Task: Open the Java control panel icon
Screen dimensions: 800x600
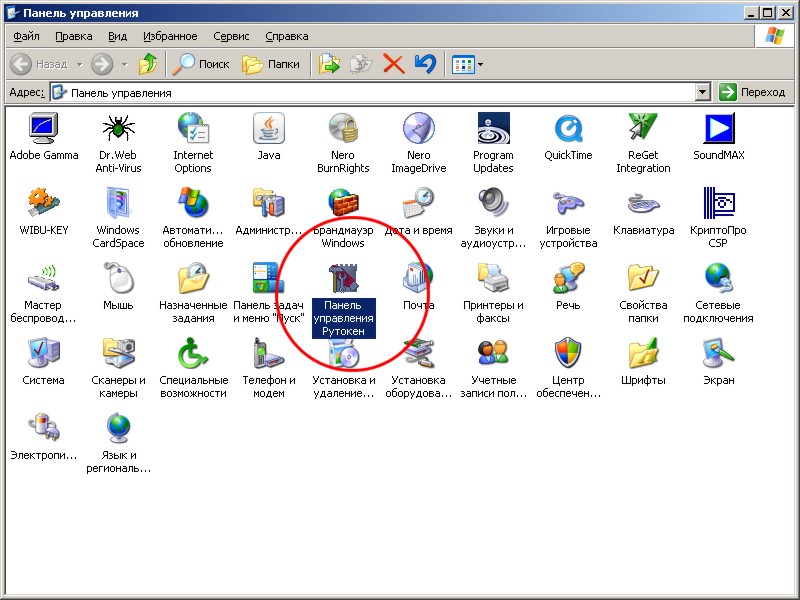Action: tap(268, 129)
